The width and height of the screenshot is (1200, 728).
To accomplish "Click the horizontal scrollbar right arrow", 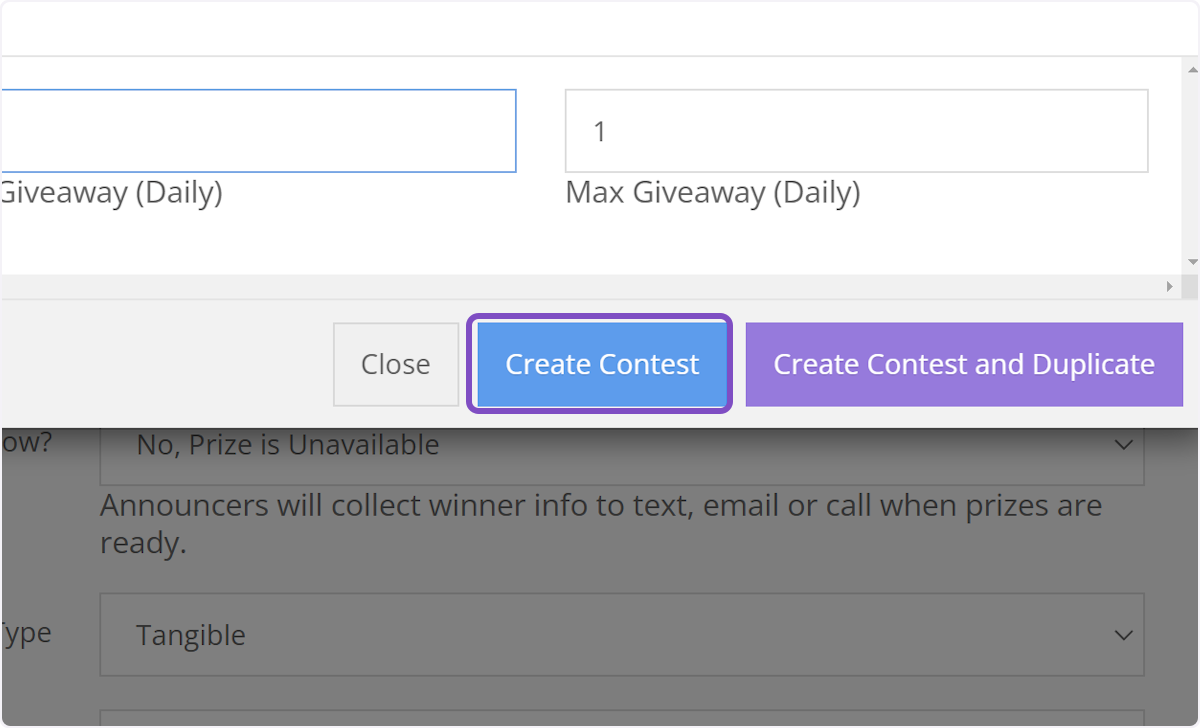I will pyautogui.click(x=1168, y=286).
